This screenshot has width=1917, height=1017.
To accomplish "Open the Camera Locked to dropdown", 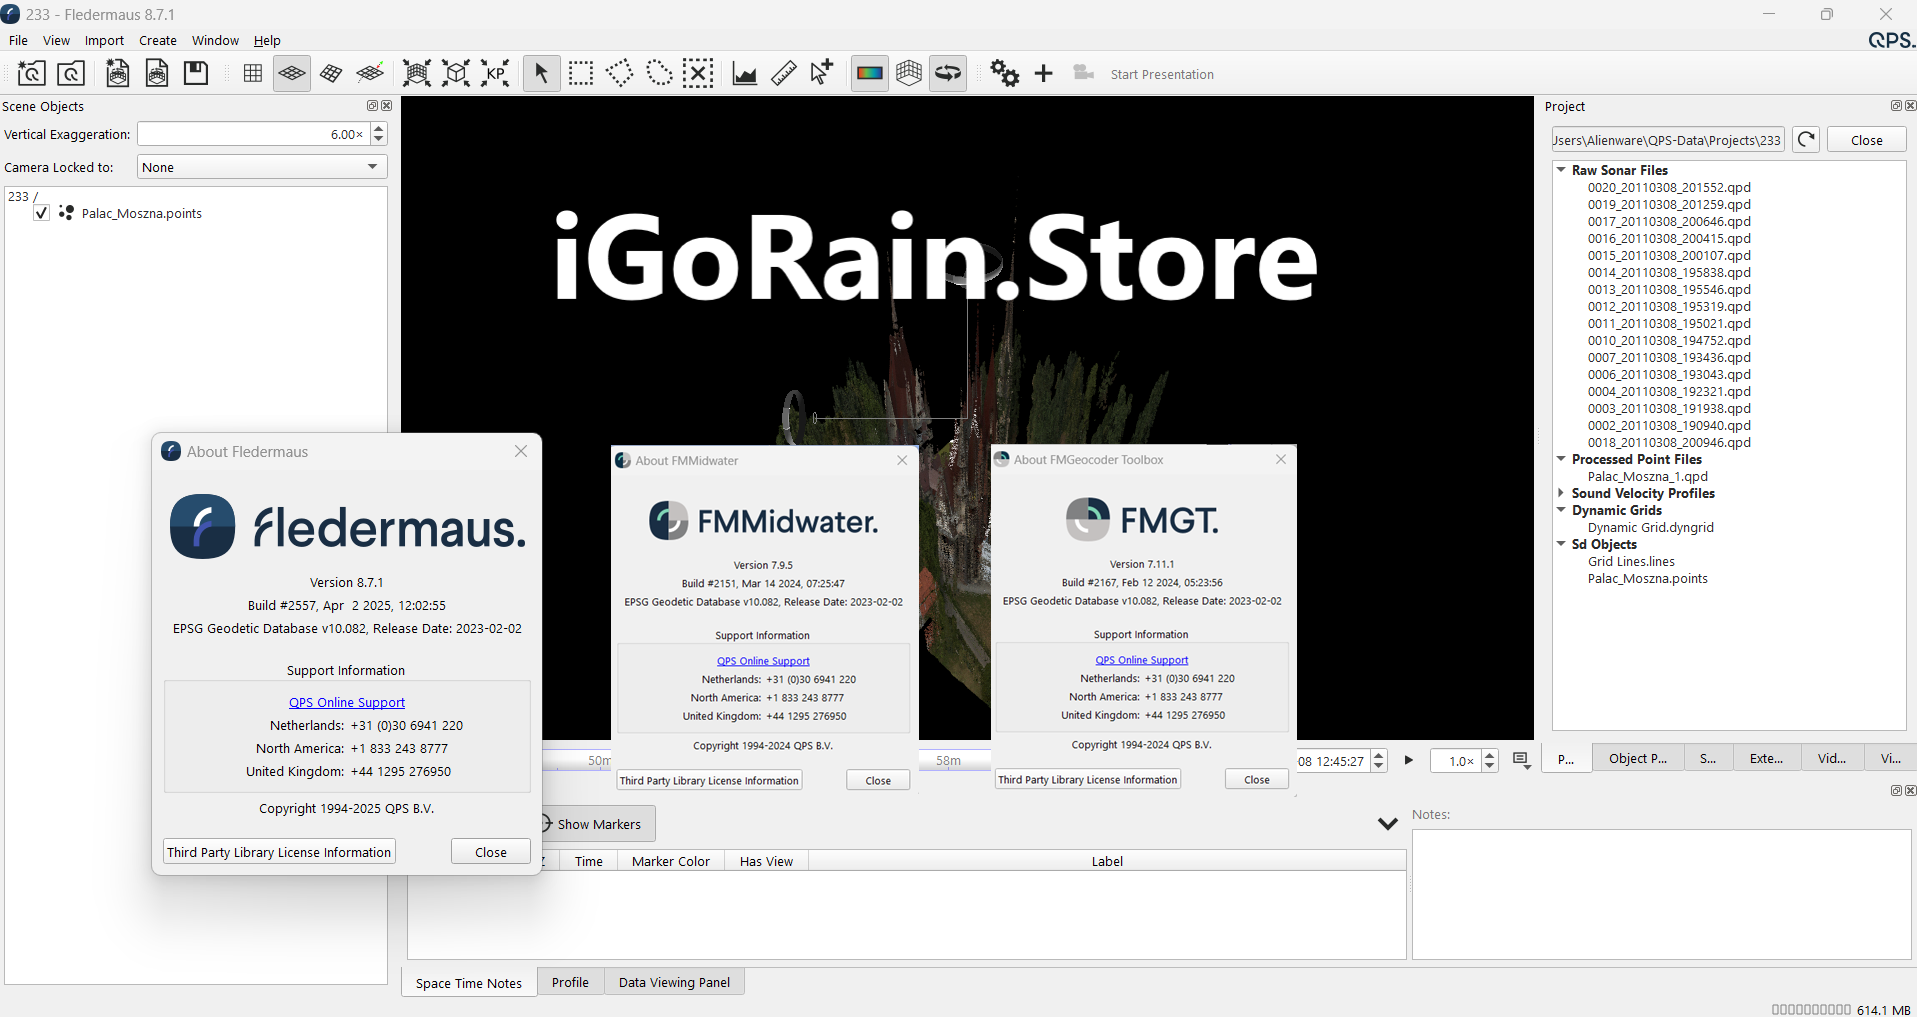I will click(x=262, y=167).
